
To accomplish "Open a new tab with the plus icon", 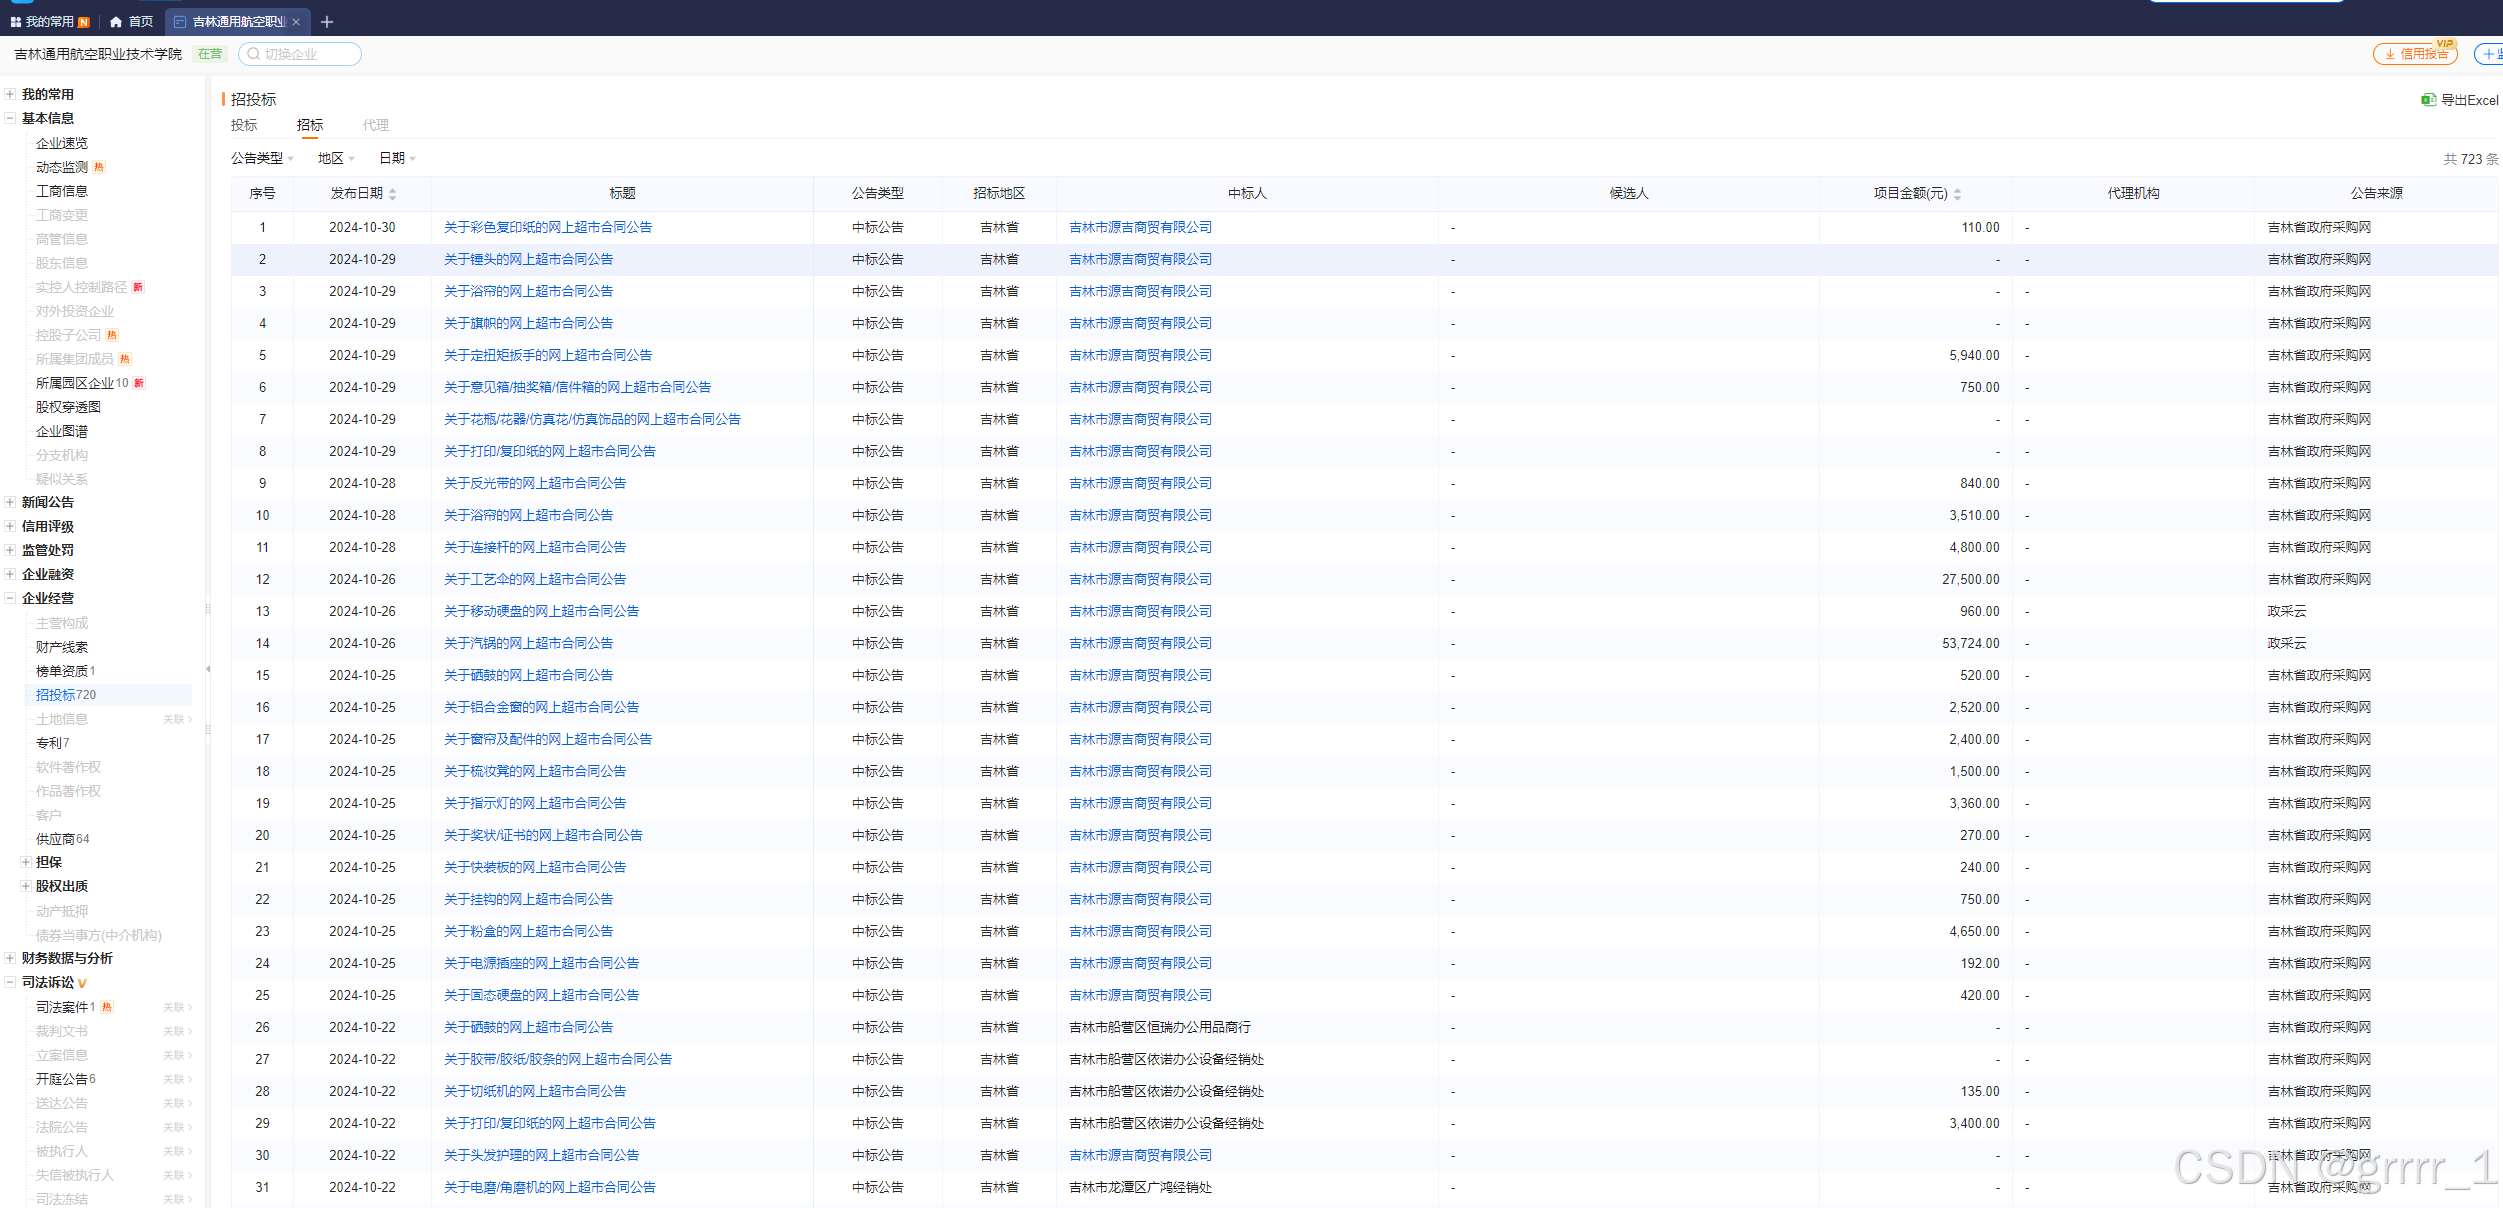I will coord(327,22).
